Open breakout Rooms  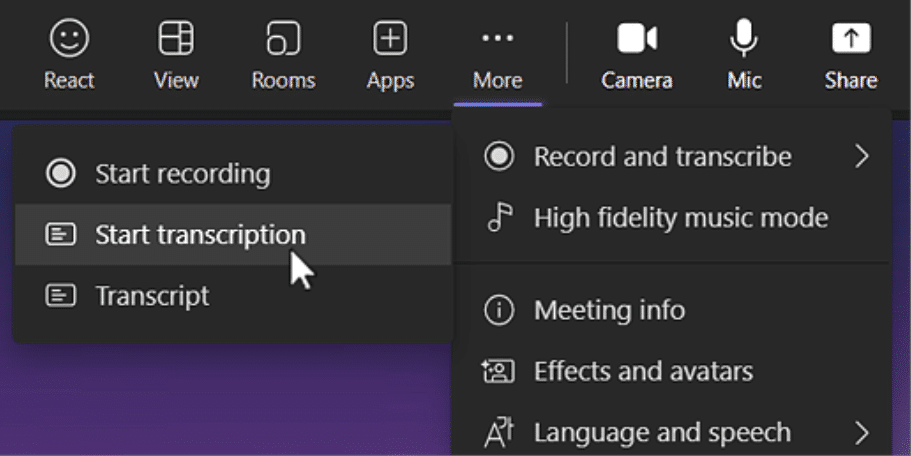tap(283, 40)
